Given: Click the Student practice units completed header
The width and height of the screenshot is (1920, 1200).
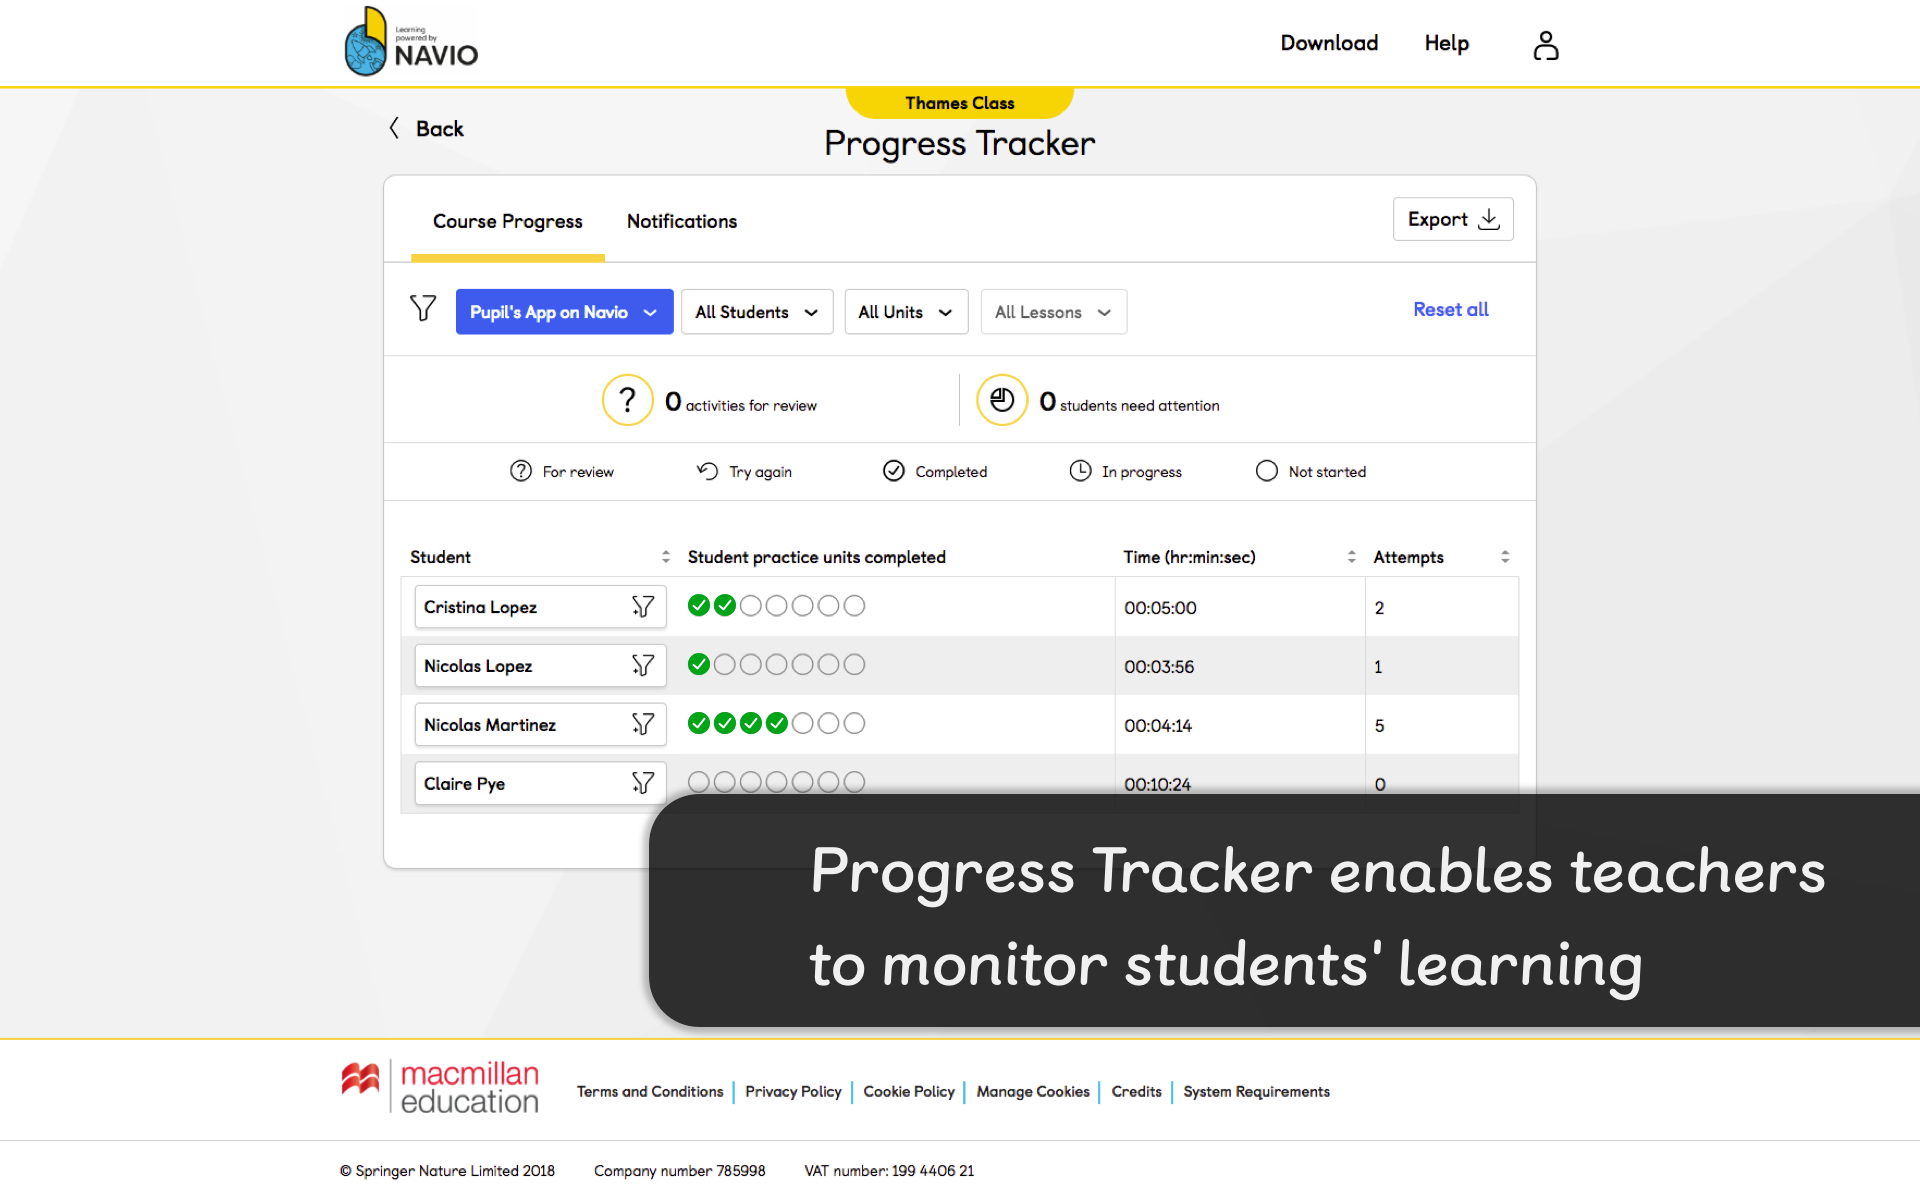Looking at the screenshot, I should 817,557.
